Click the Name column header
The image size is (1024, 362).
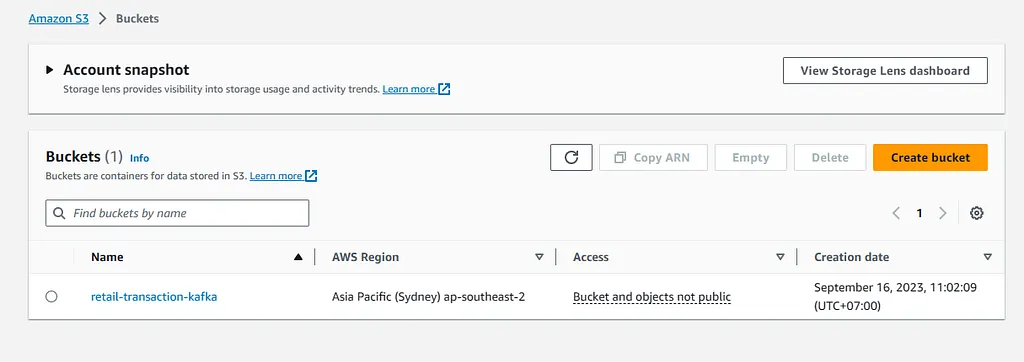[107, 257]
